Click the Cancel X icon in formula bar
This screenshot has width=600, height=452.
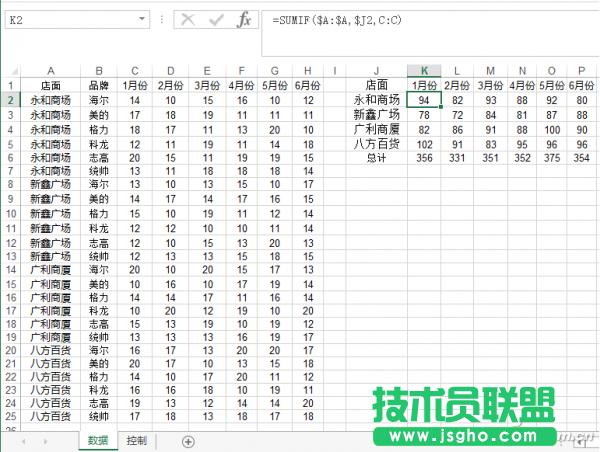187,20
